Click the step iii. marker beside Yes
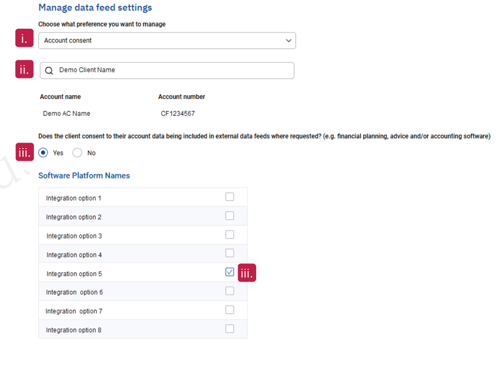Viewport: 500px width, 365px height. point(25,152)
